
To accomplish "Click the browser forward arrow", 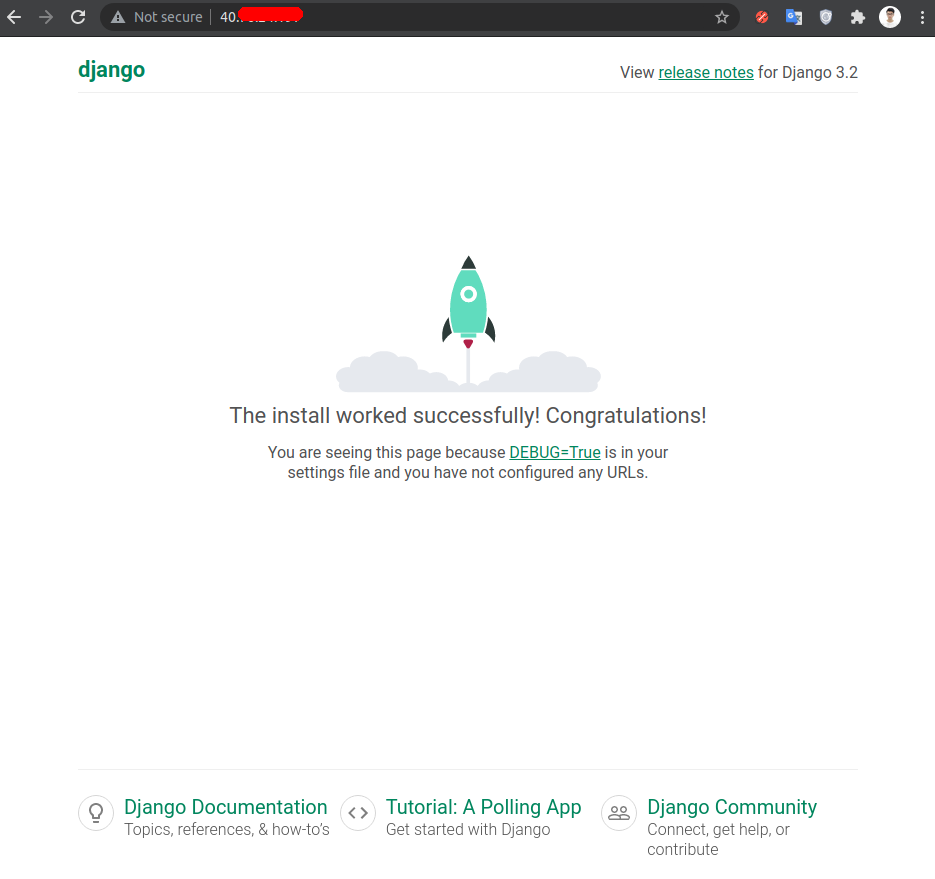I will pos(46,17).
